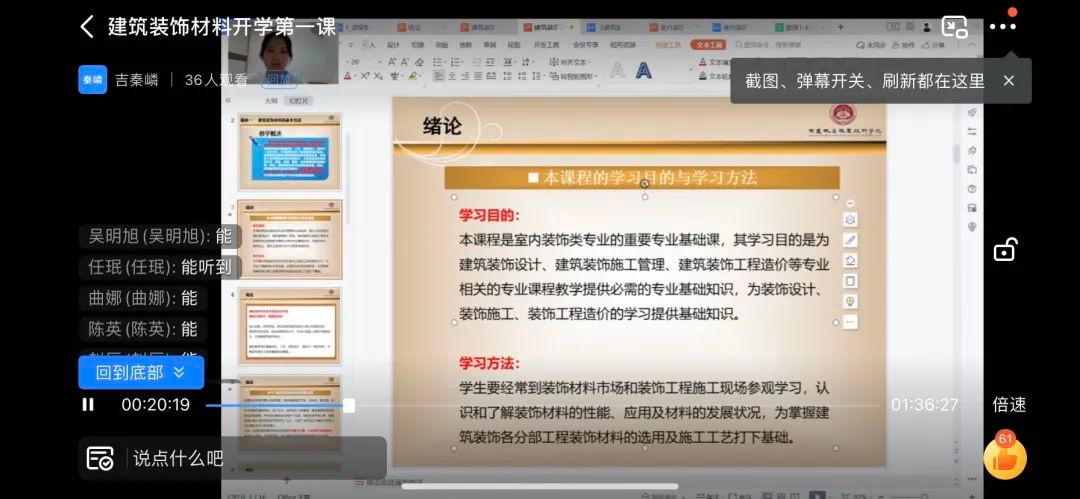Click the video progress bar handle
The image size is (1080, 499).
348,405
